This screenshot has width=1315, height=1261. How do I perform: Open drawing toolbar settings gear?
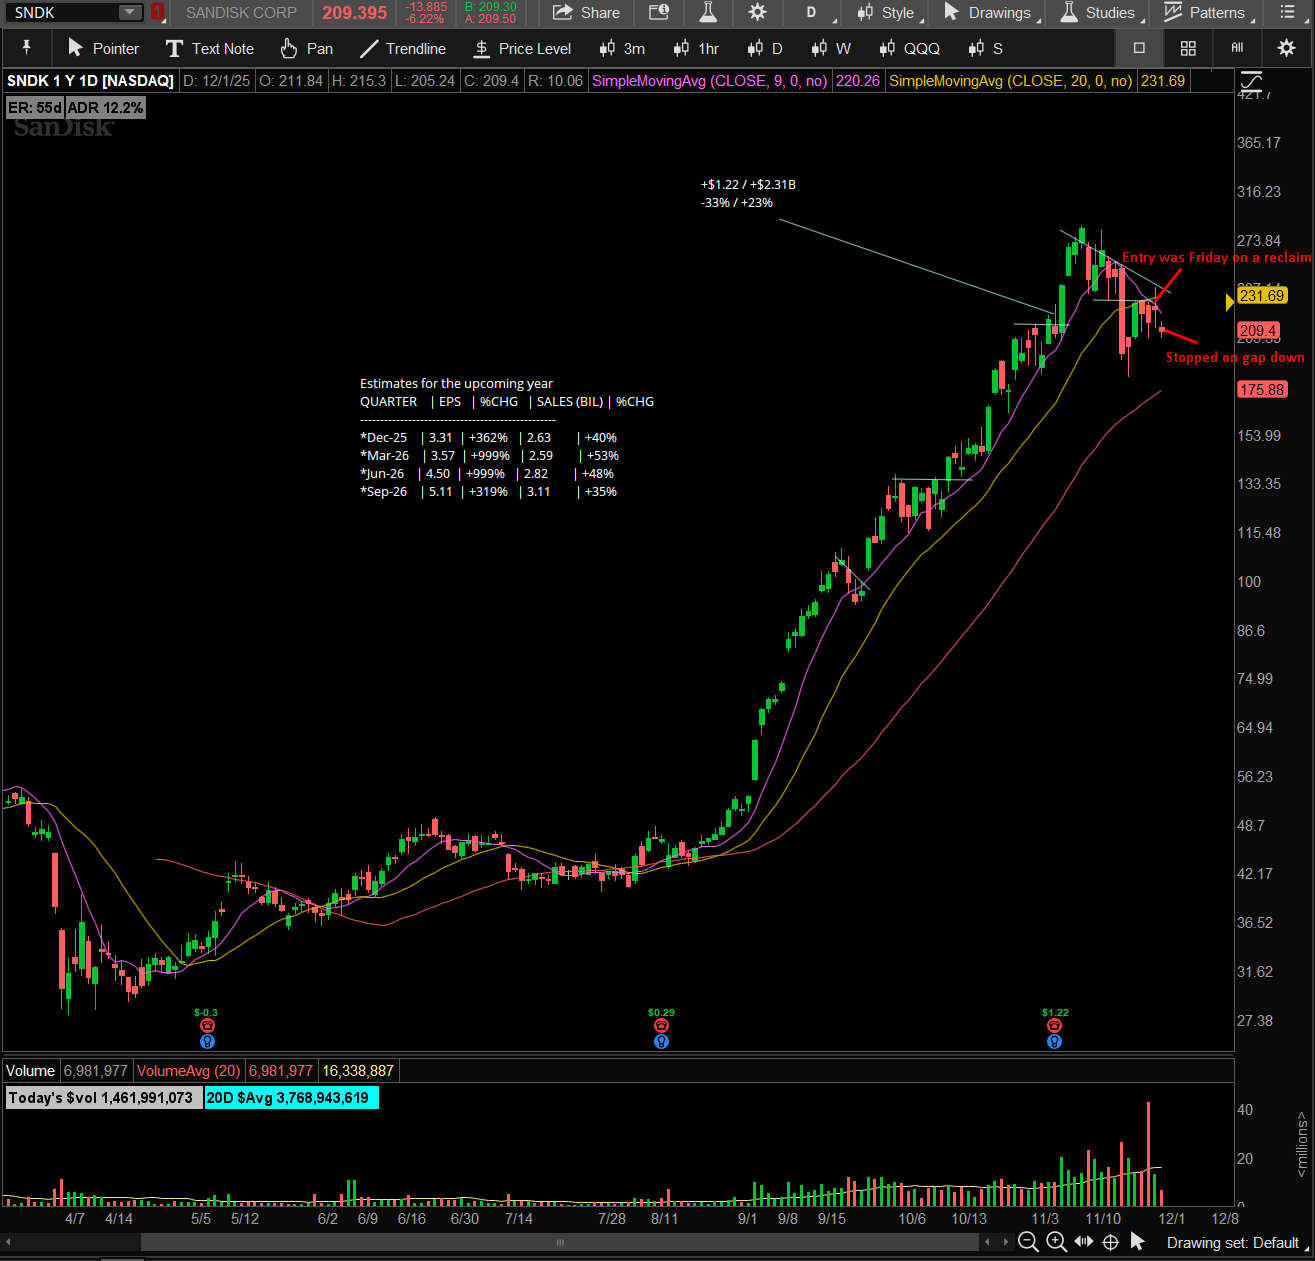(1286, 48)
